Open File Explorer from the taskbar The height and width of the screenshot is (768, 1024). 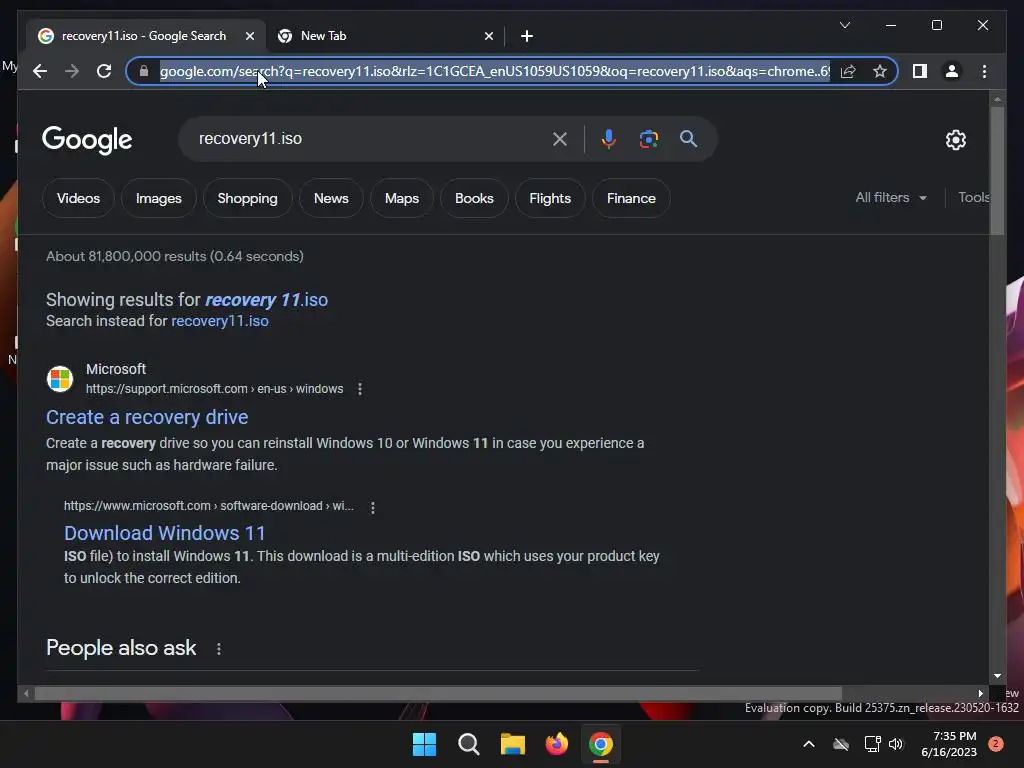513,744
